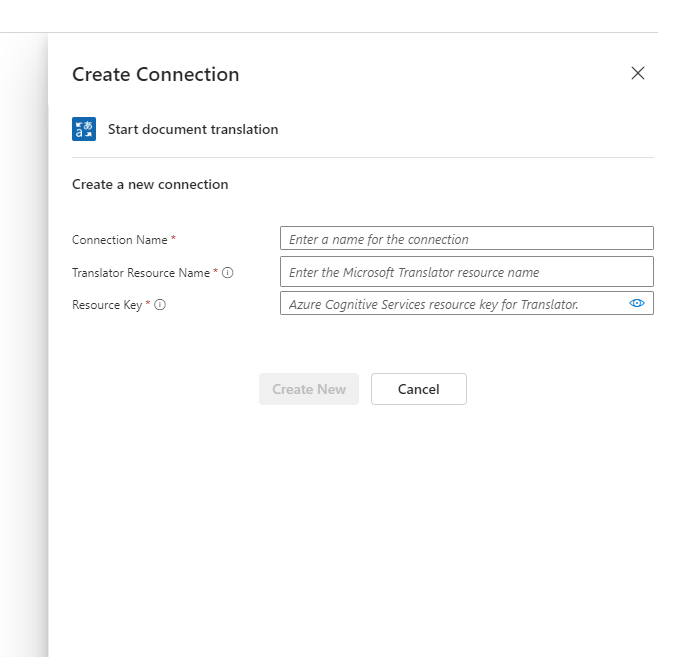
Task: Click the shaded area left of panel
Action: pos(24,345)
